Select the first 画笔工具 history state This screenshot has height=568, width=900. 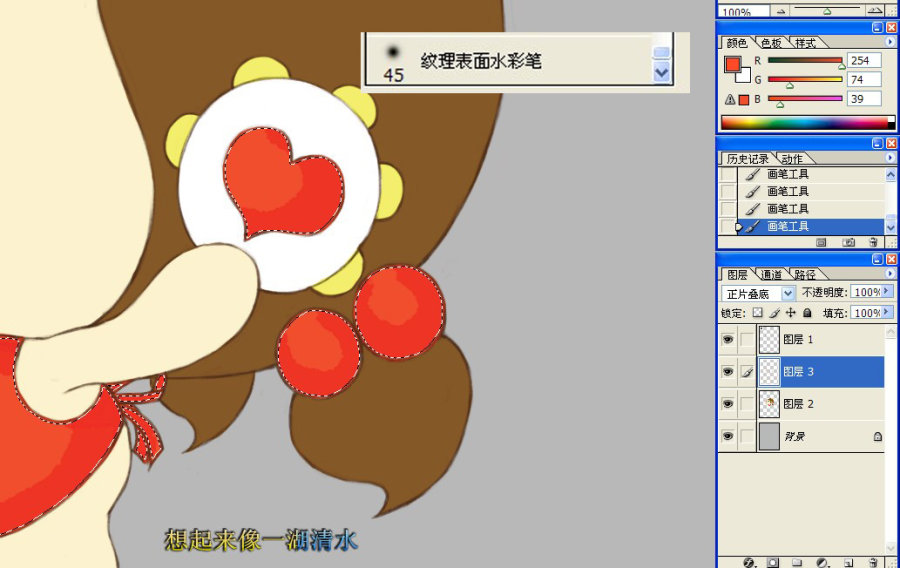click(810, 174)
